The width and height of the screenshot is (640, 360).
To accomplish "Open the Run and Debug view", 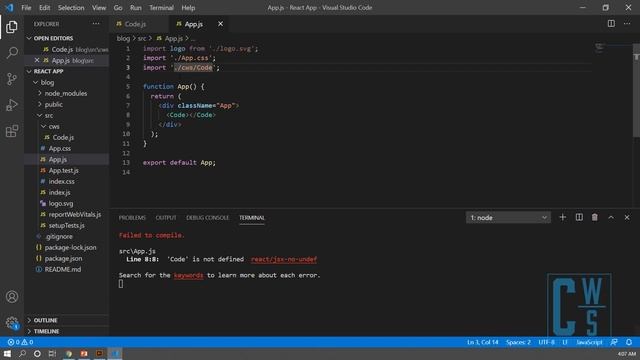I will coord(12,105).
